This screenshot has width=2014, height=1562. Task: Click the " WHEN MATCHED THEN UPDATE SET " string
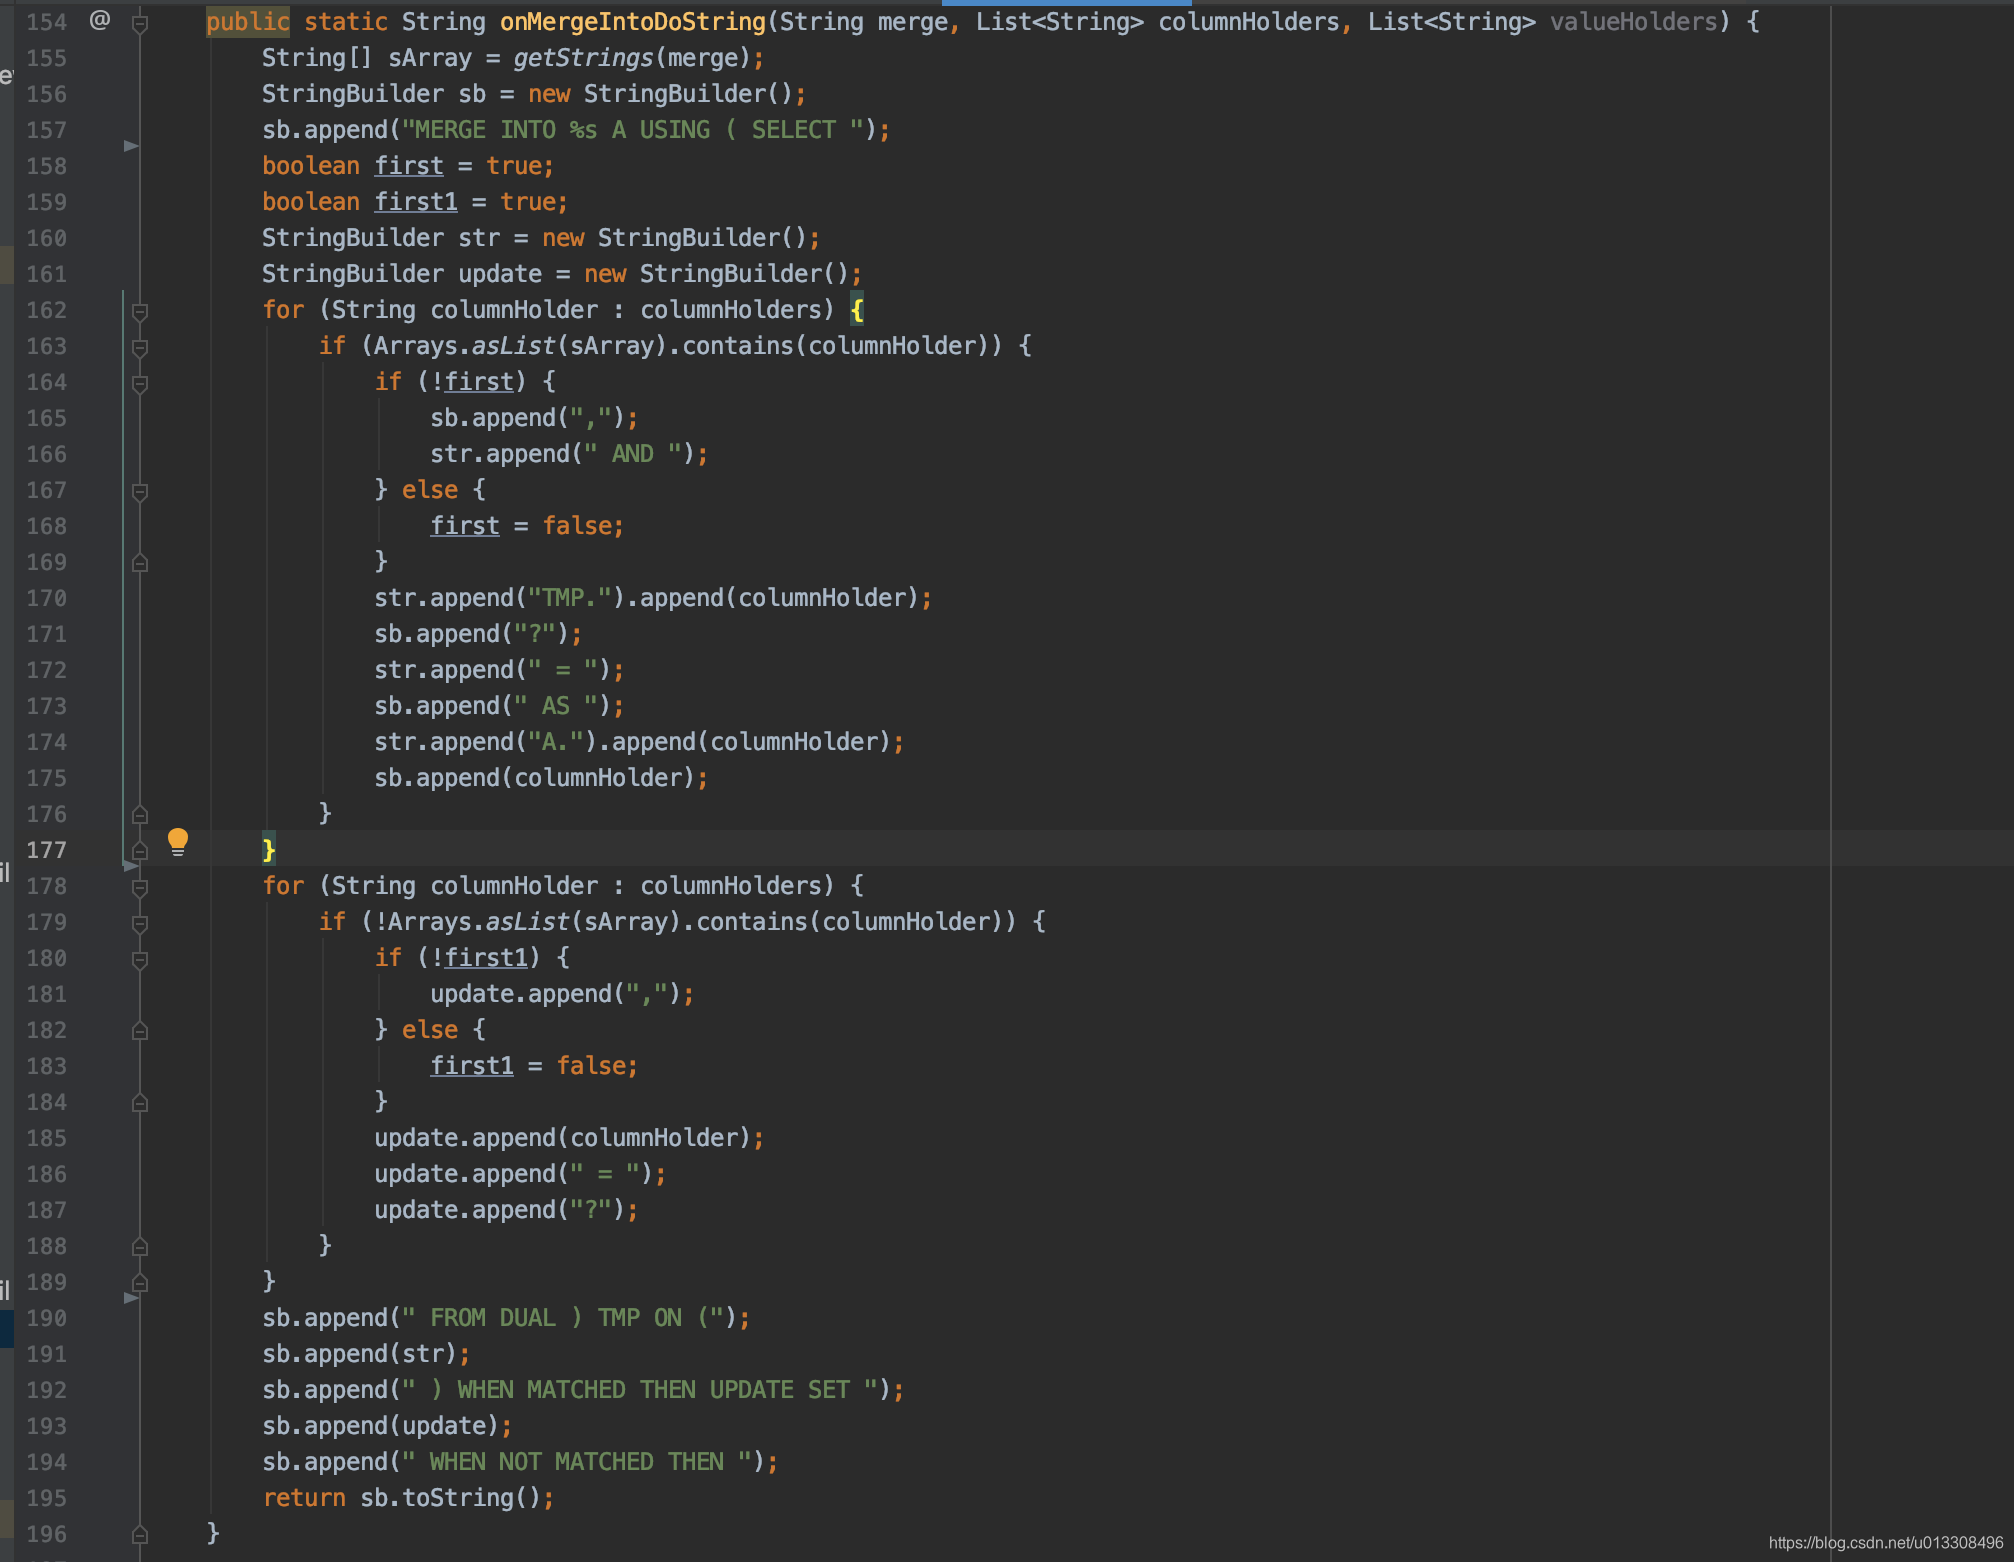(640, 1390)
